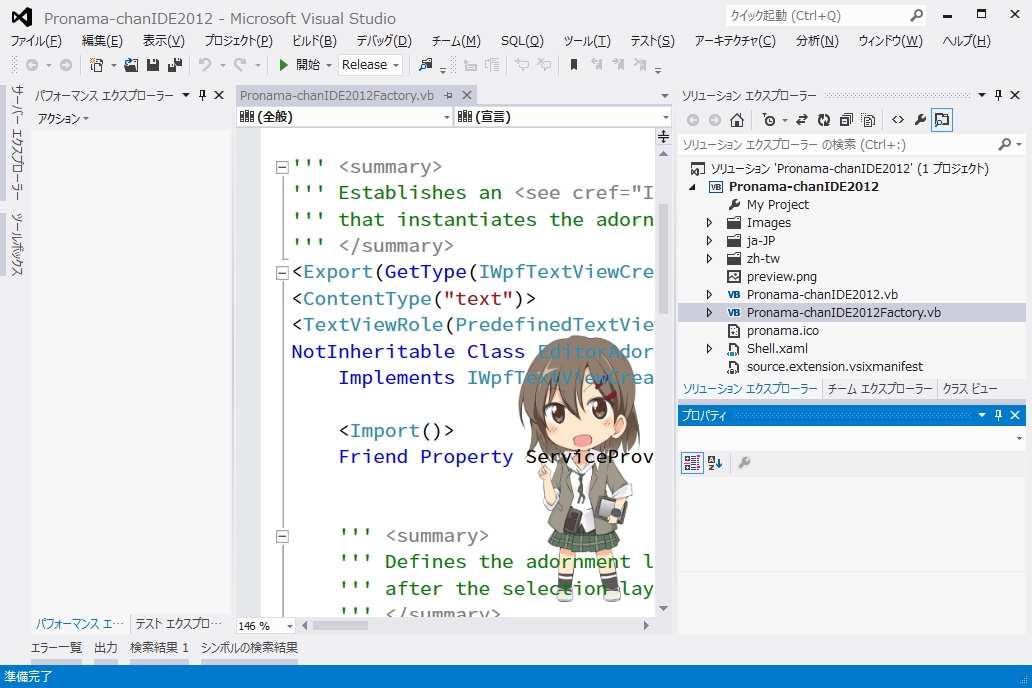
Task: Click the Refresh icon in Solution Explorer
Action: (824, 120)
